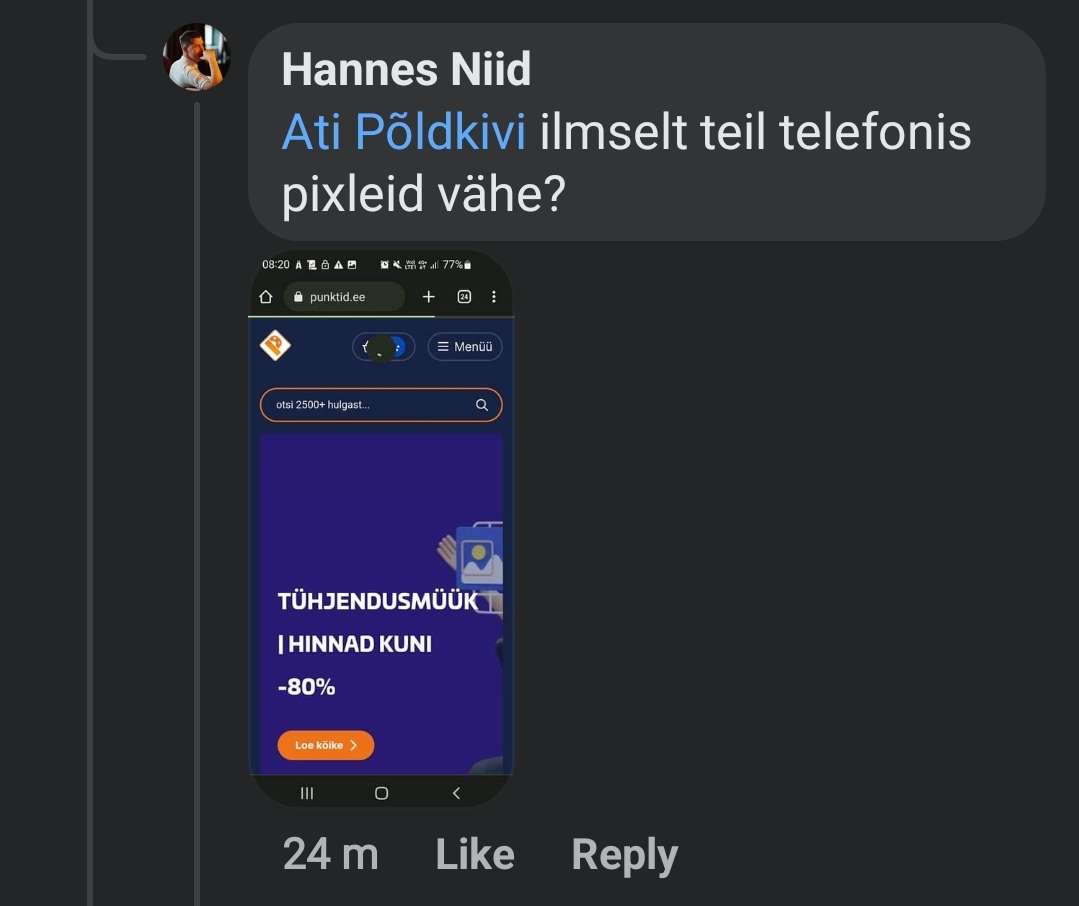Toggle the pill switch left of Menüü
This screenshot has width=1079, height=906.
[x=383, y=347]
